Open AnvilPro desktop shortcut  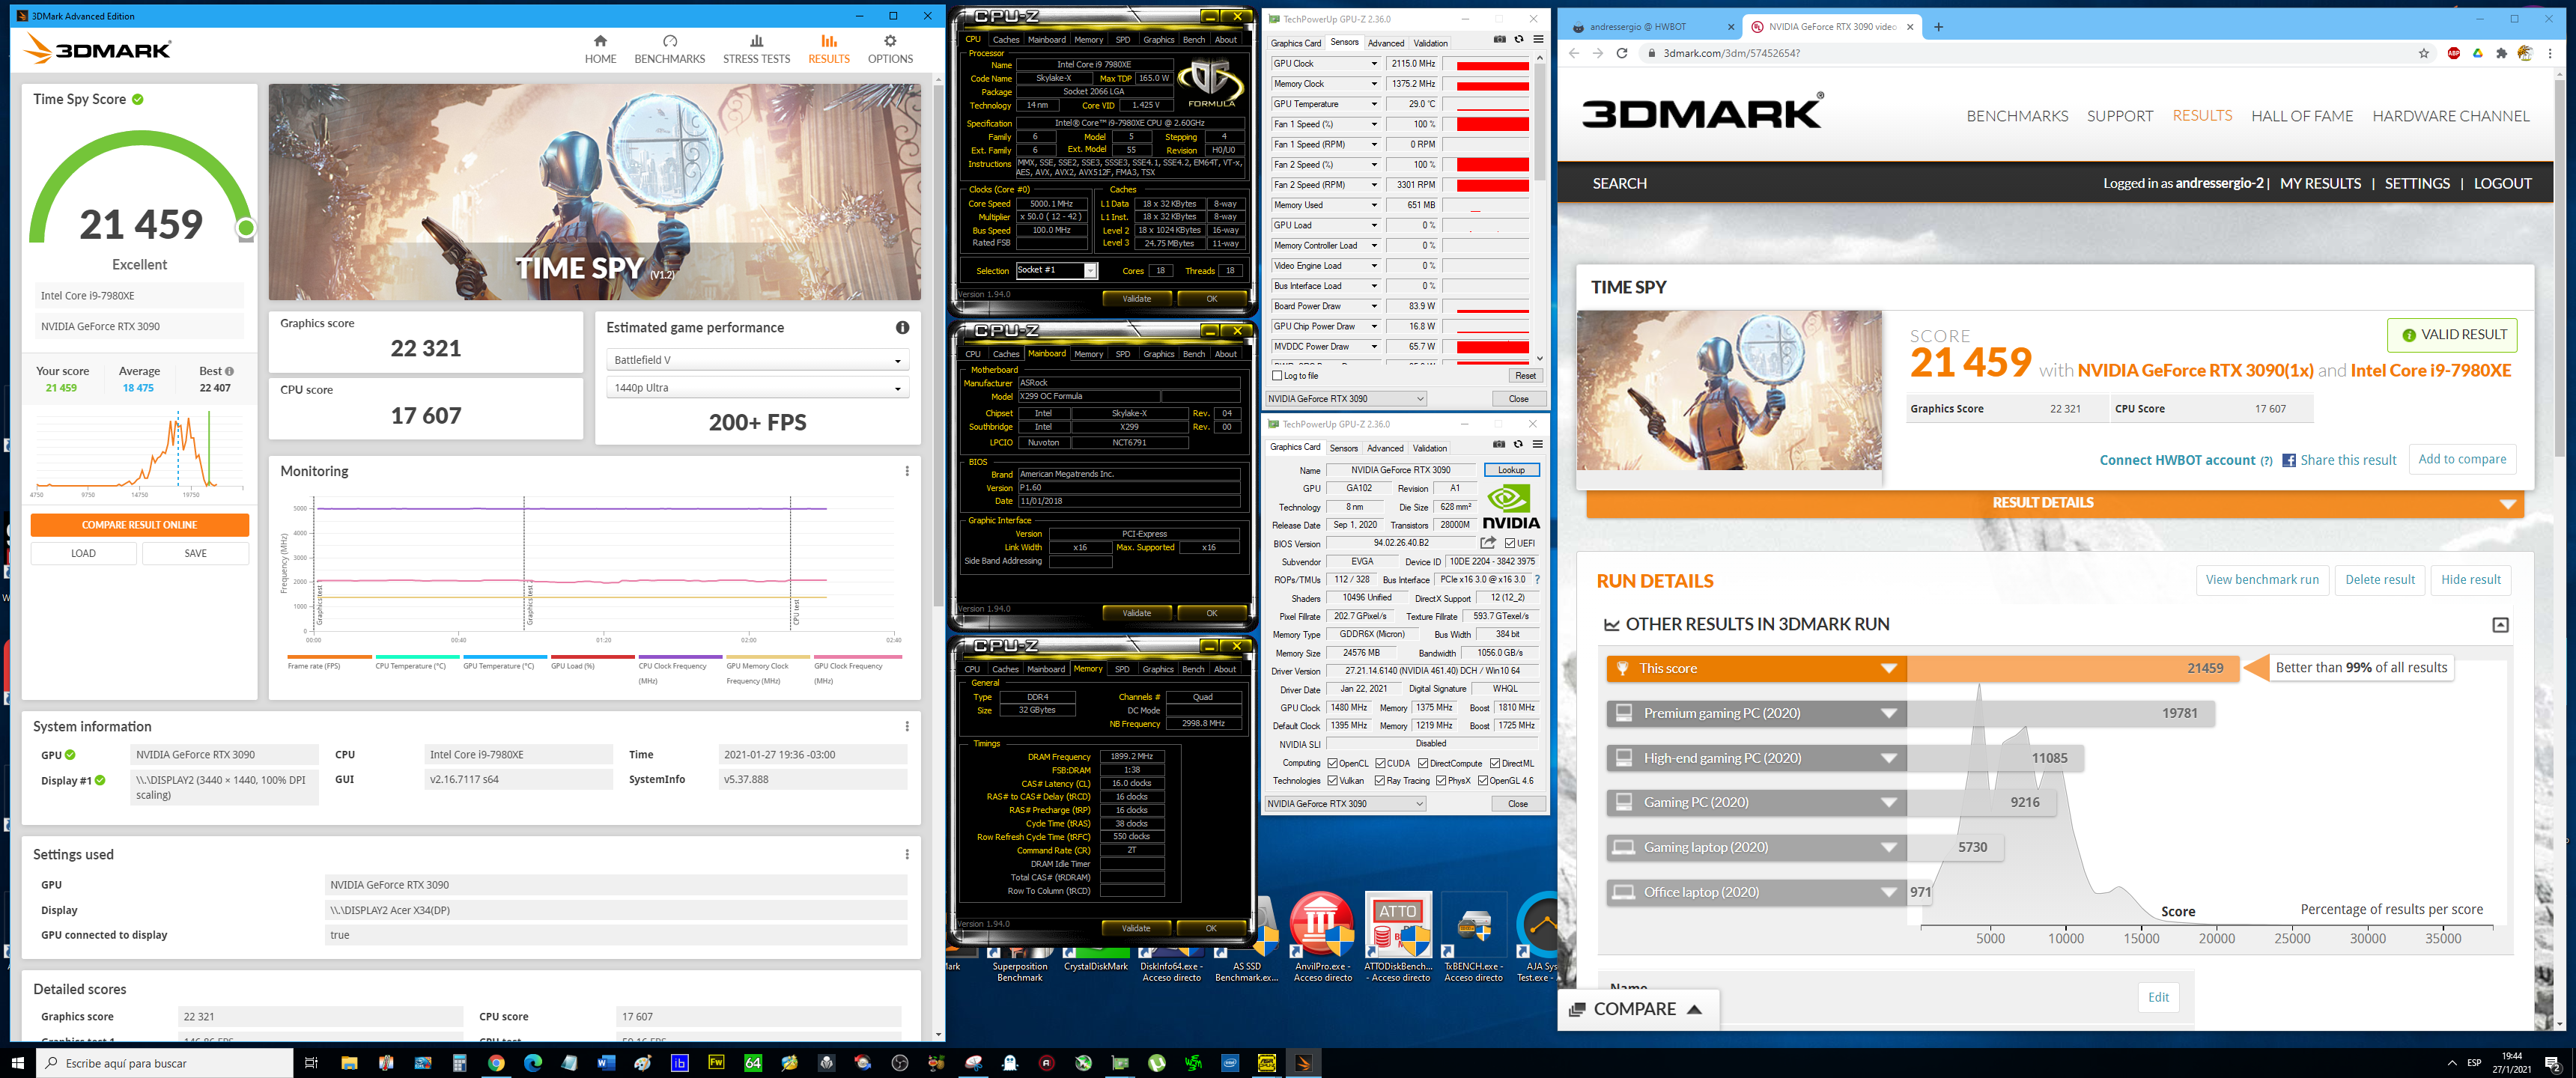pos(1322,937)
